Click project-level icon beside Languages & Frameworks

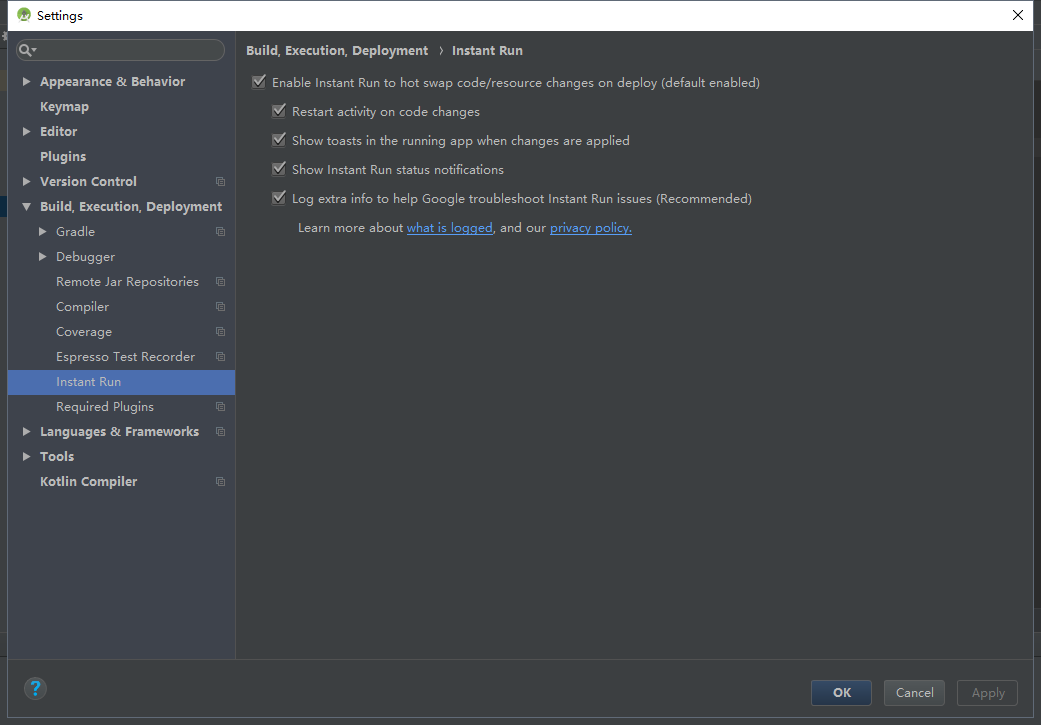220,432
